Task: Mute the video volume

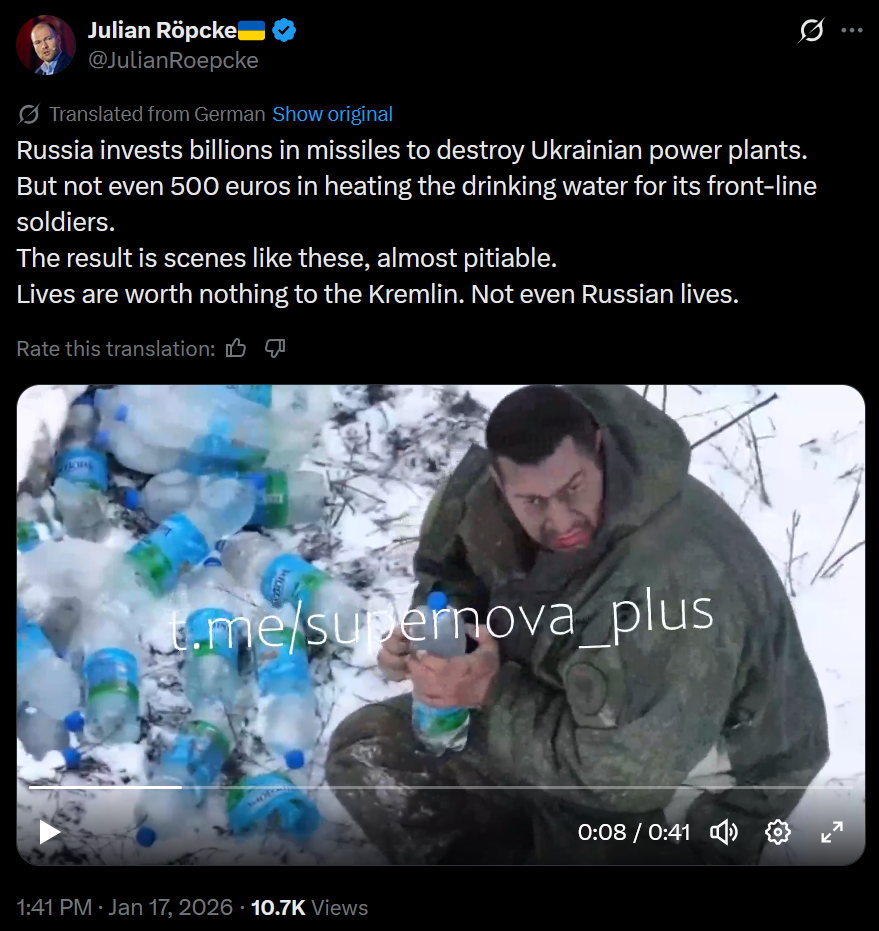Action: pos(724,832)
